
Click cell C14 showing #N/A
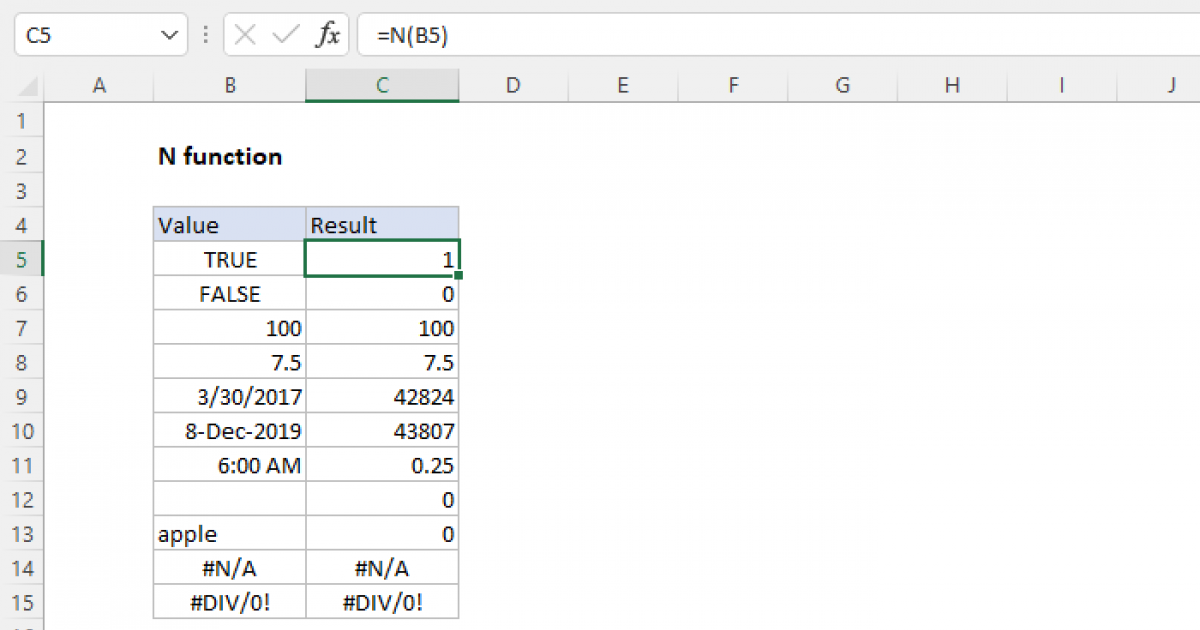382,568
